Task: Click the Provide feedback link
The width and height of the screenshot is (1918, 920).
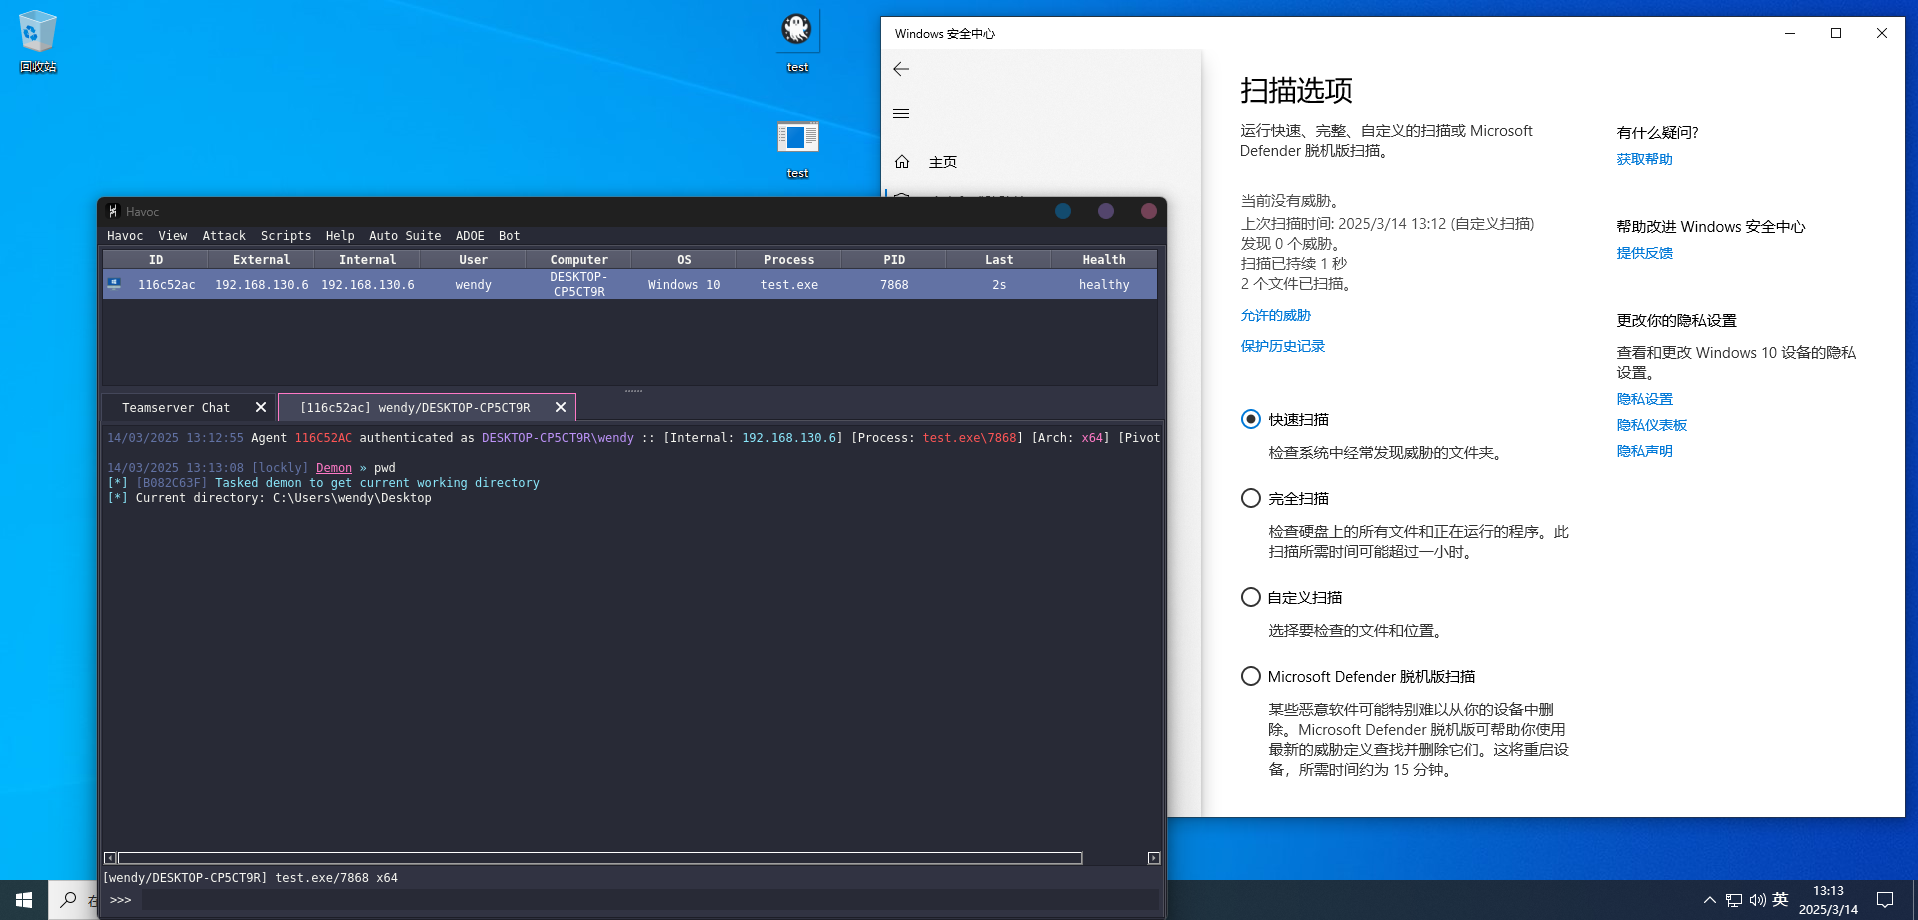Action: pyautogui.click(x=1644, y=253)
